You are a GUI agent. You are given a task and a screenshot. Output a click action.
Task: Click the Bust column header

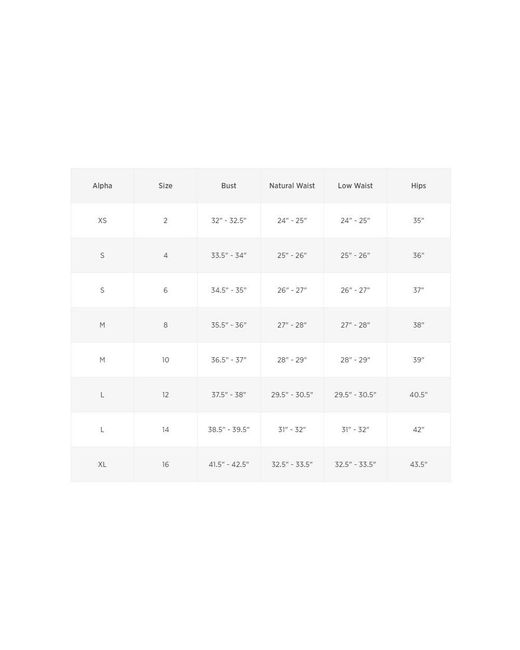point(228,186)
